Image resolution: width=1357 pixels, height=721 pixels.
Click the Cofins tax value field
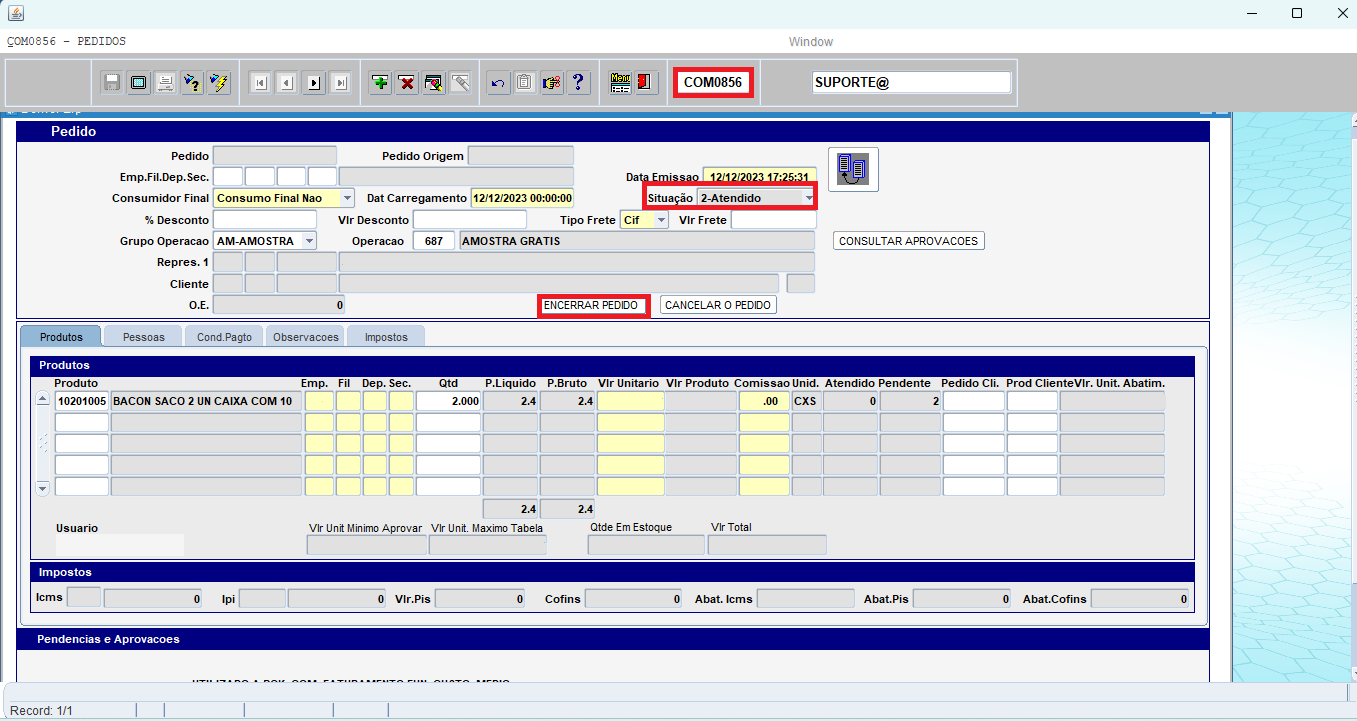[633, 599]
